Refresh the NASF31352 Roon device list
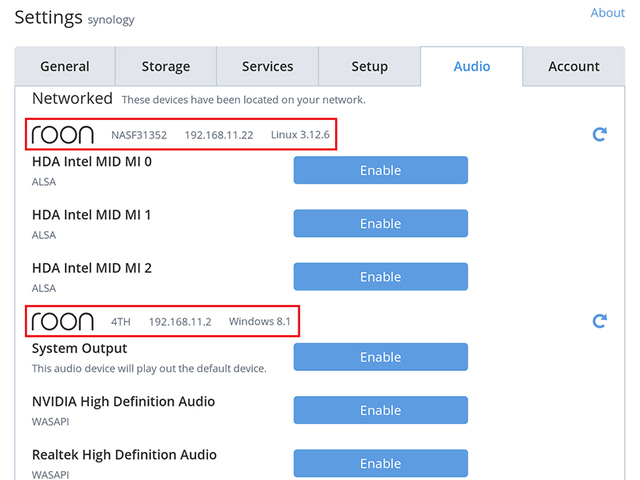Image resolution: width=640 pixels, height=480 pixels. (600, 134)
